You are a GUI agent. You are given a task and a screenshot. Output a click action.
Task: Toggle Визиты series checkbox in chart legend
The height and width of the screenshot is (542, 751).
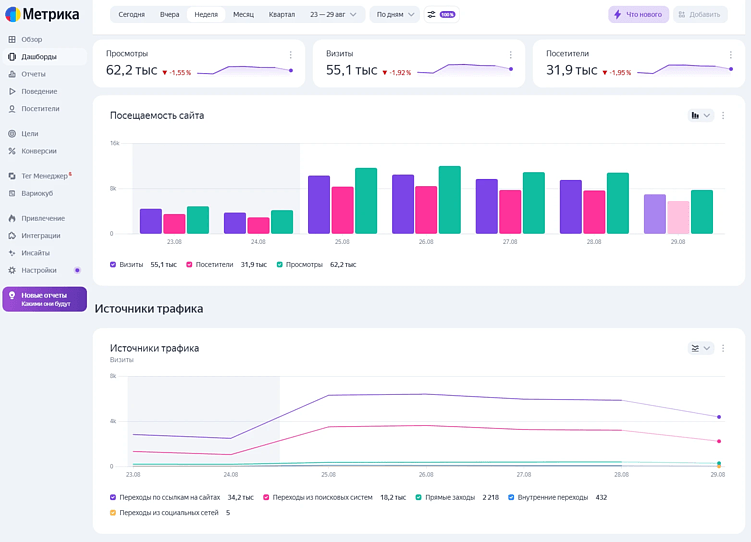click(x=113, y=265)
